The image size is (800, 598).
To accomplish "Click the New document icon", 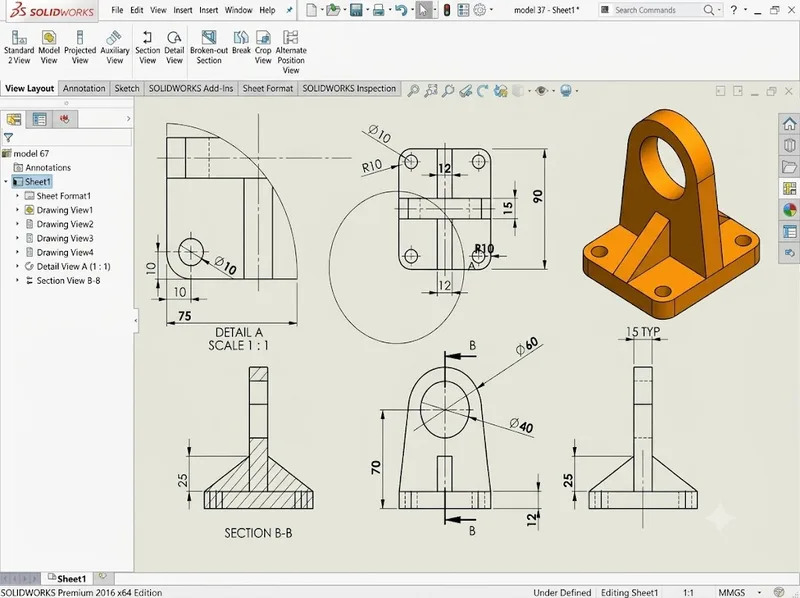I will click(311, 10).
